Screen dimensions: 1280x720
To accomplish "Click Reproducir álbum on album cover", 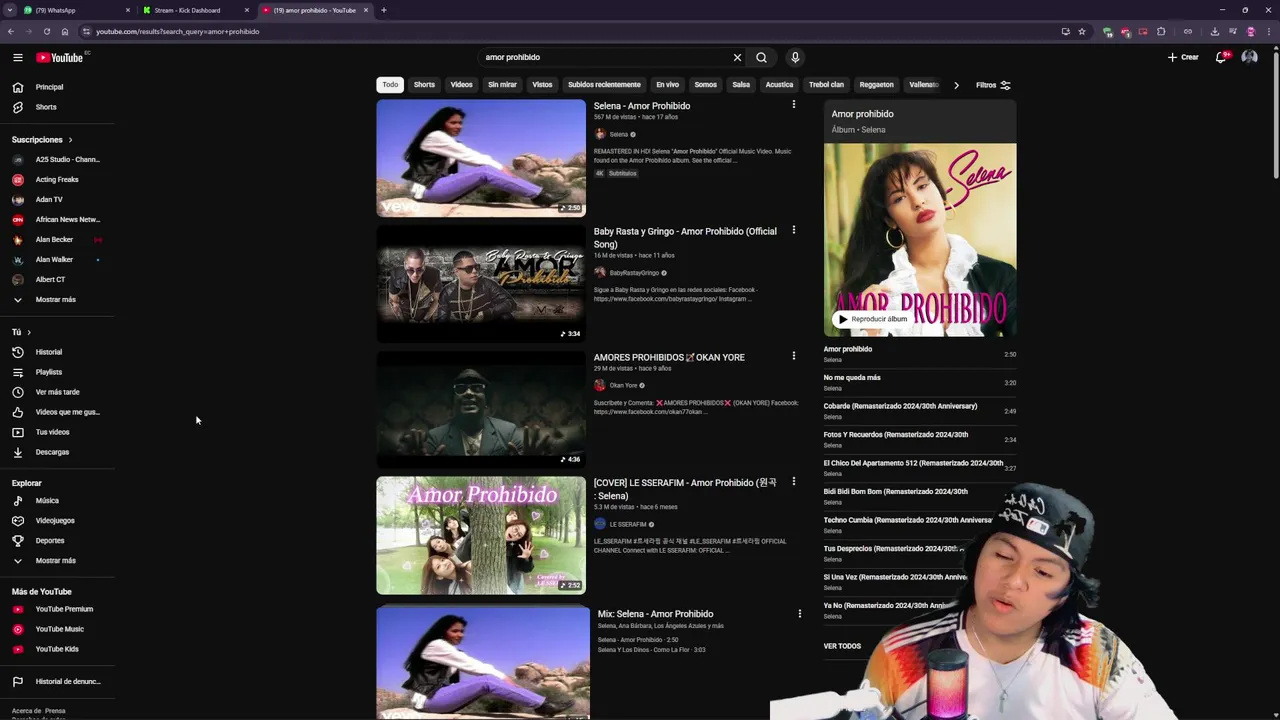I will (x=872, y=319).
